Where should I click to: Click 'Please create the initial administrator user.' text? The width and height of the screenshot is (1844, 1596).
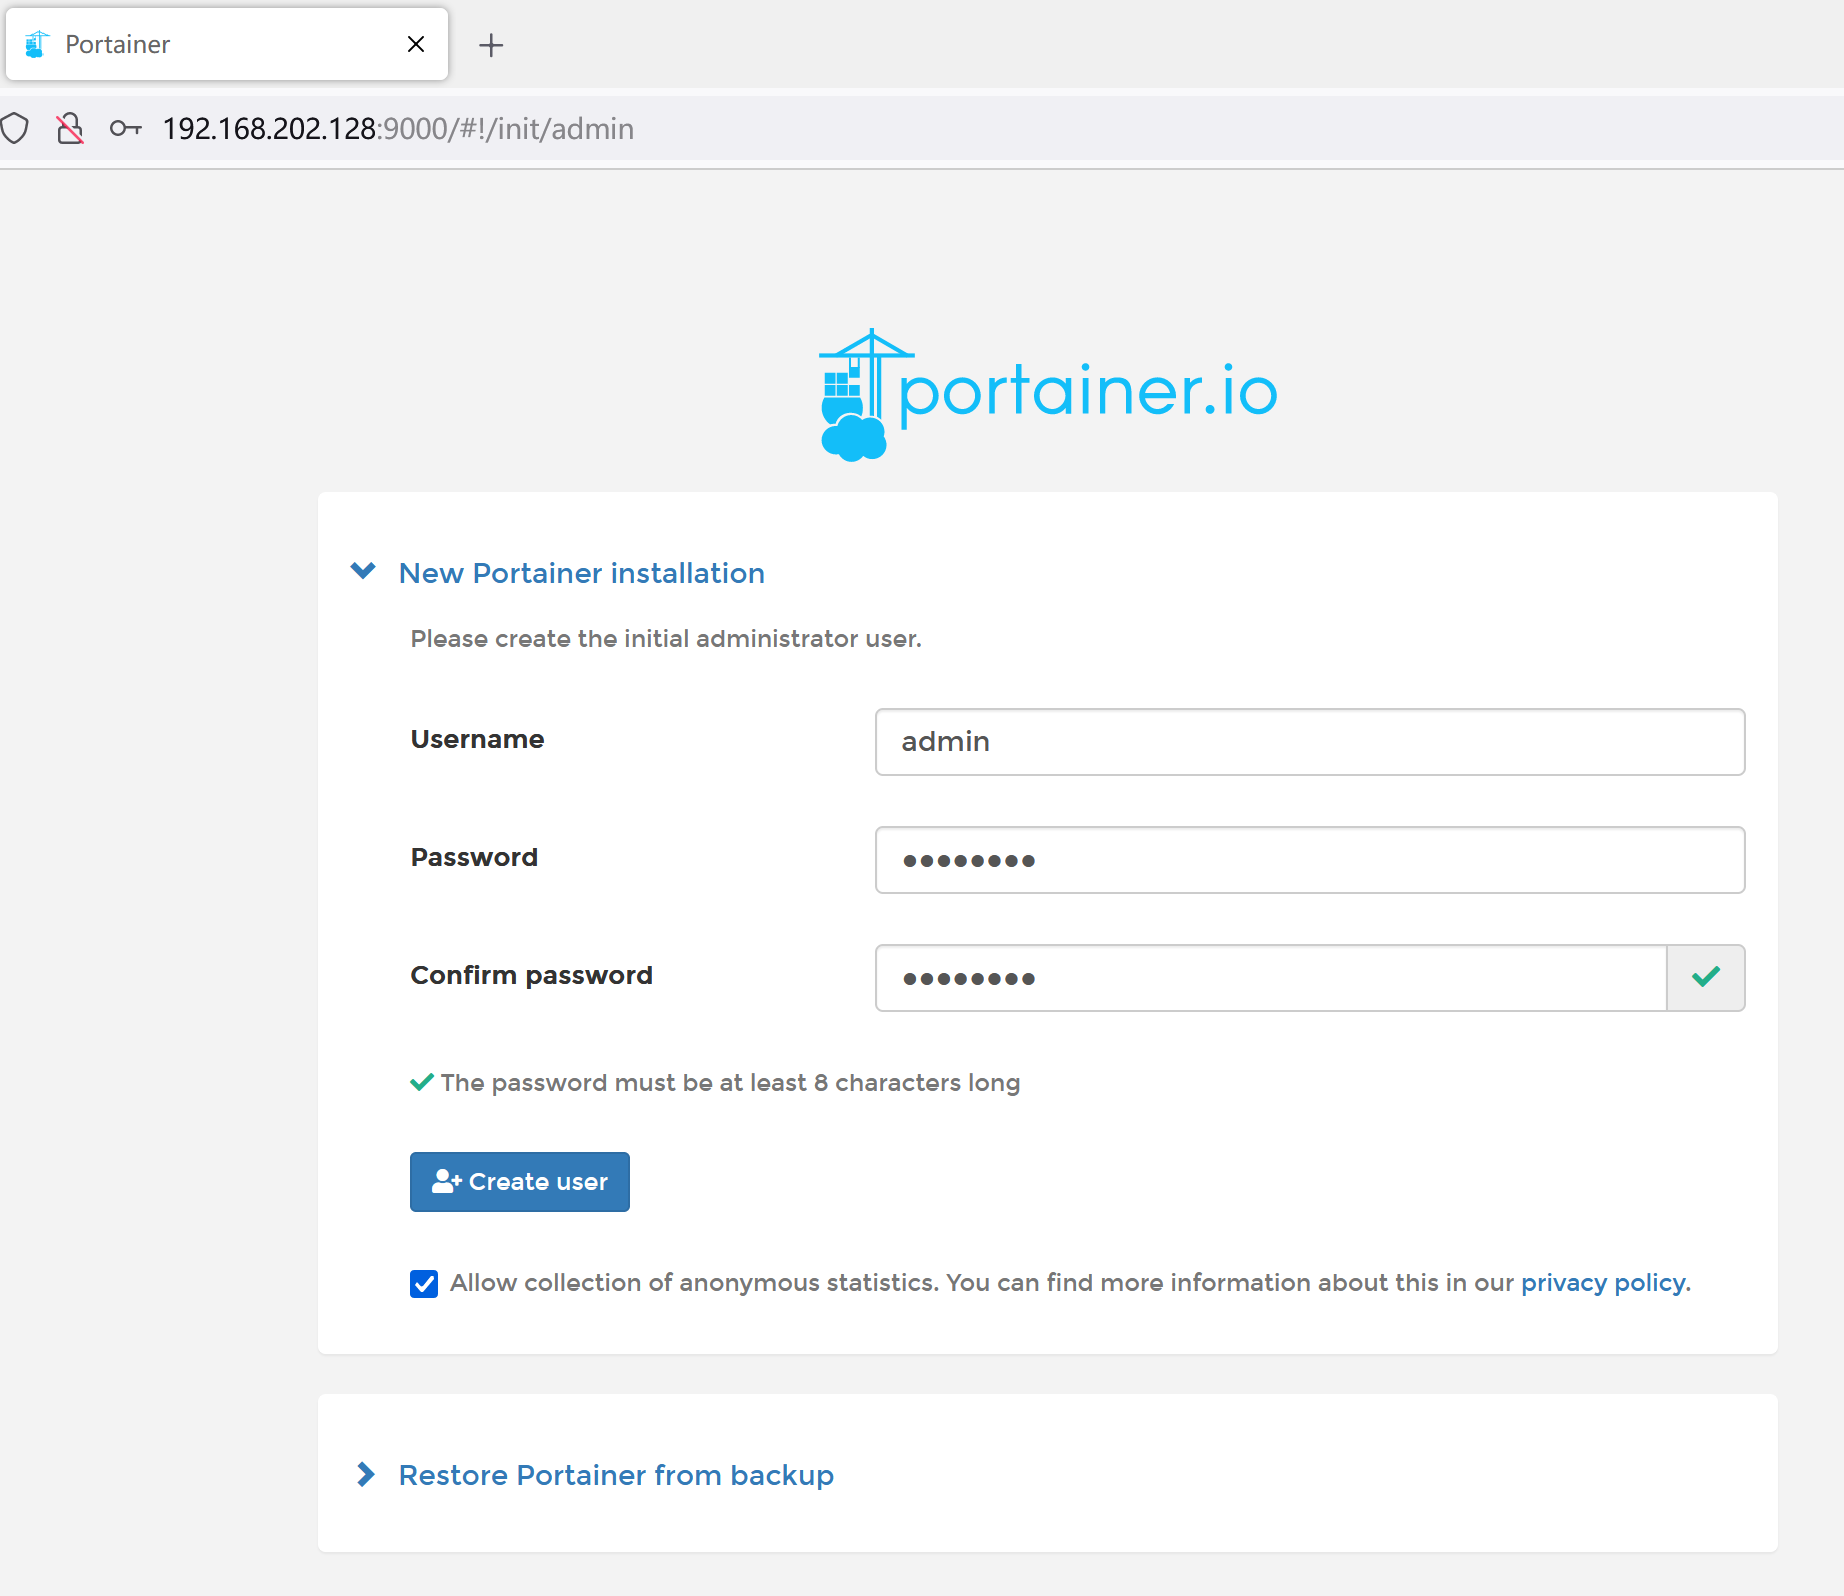click(666, 639)
